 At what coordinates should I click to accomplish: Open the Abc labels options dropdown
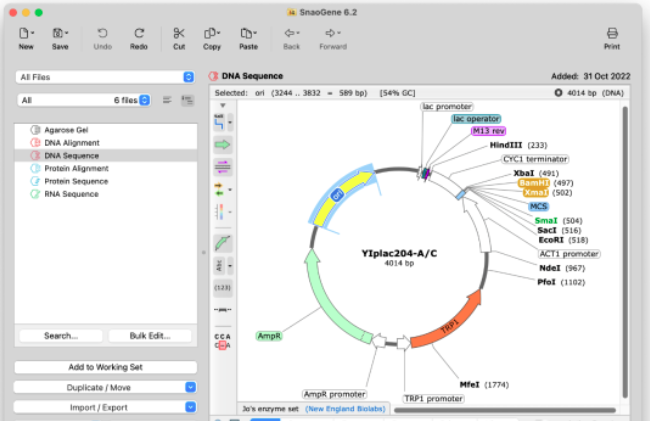tap(230, 266)
